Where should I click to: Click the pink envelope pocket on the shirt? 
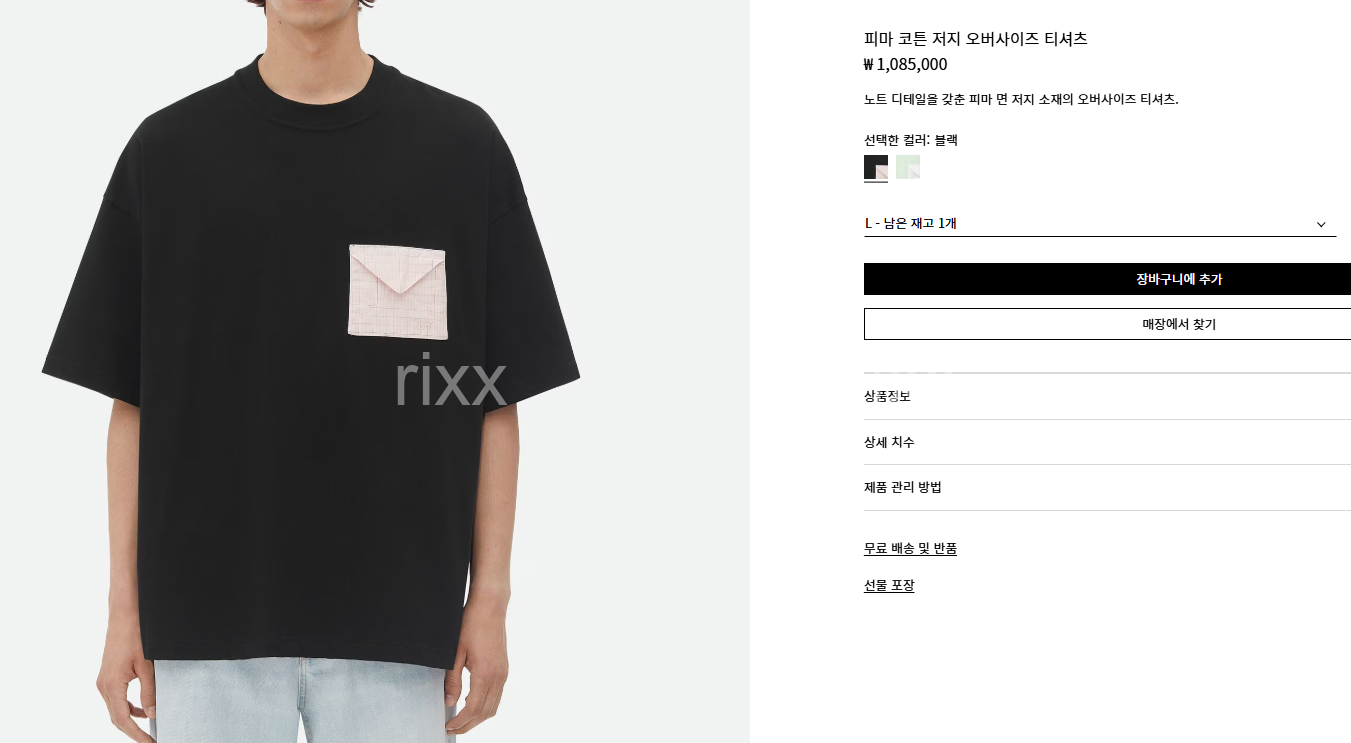click(397, 292)
